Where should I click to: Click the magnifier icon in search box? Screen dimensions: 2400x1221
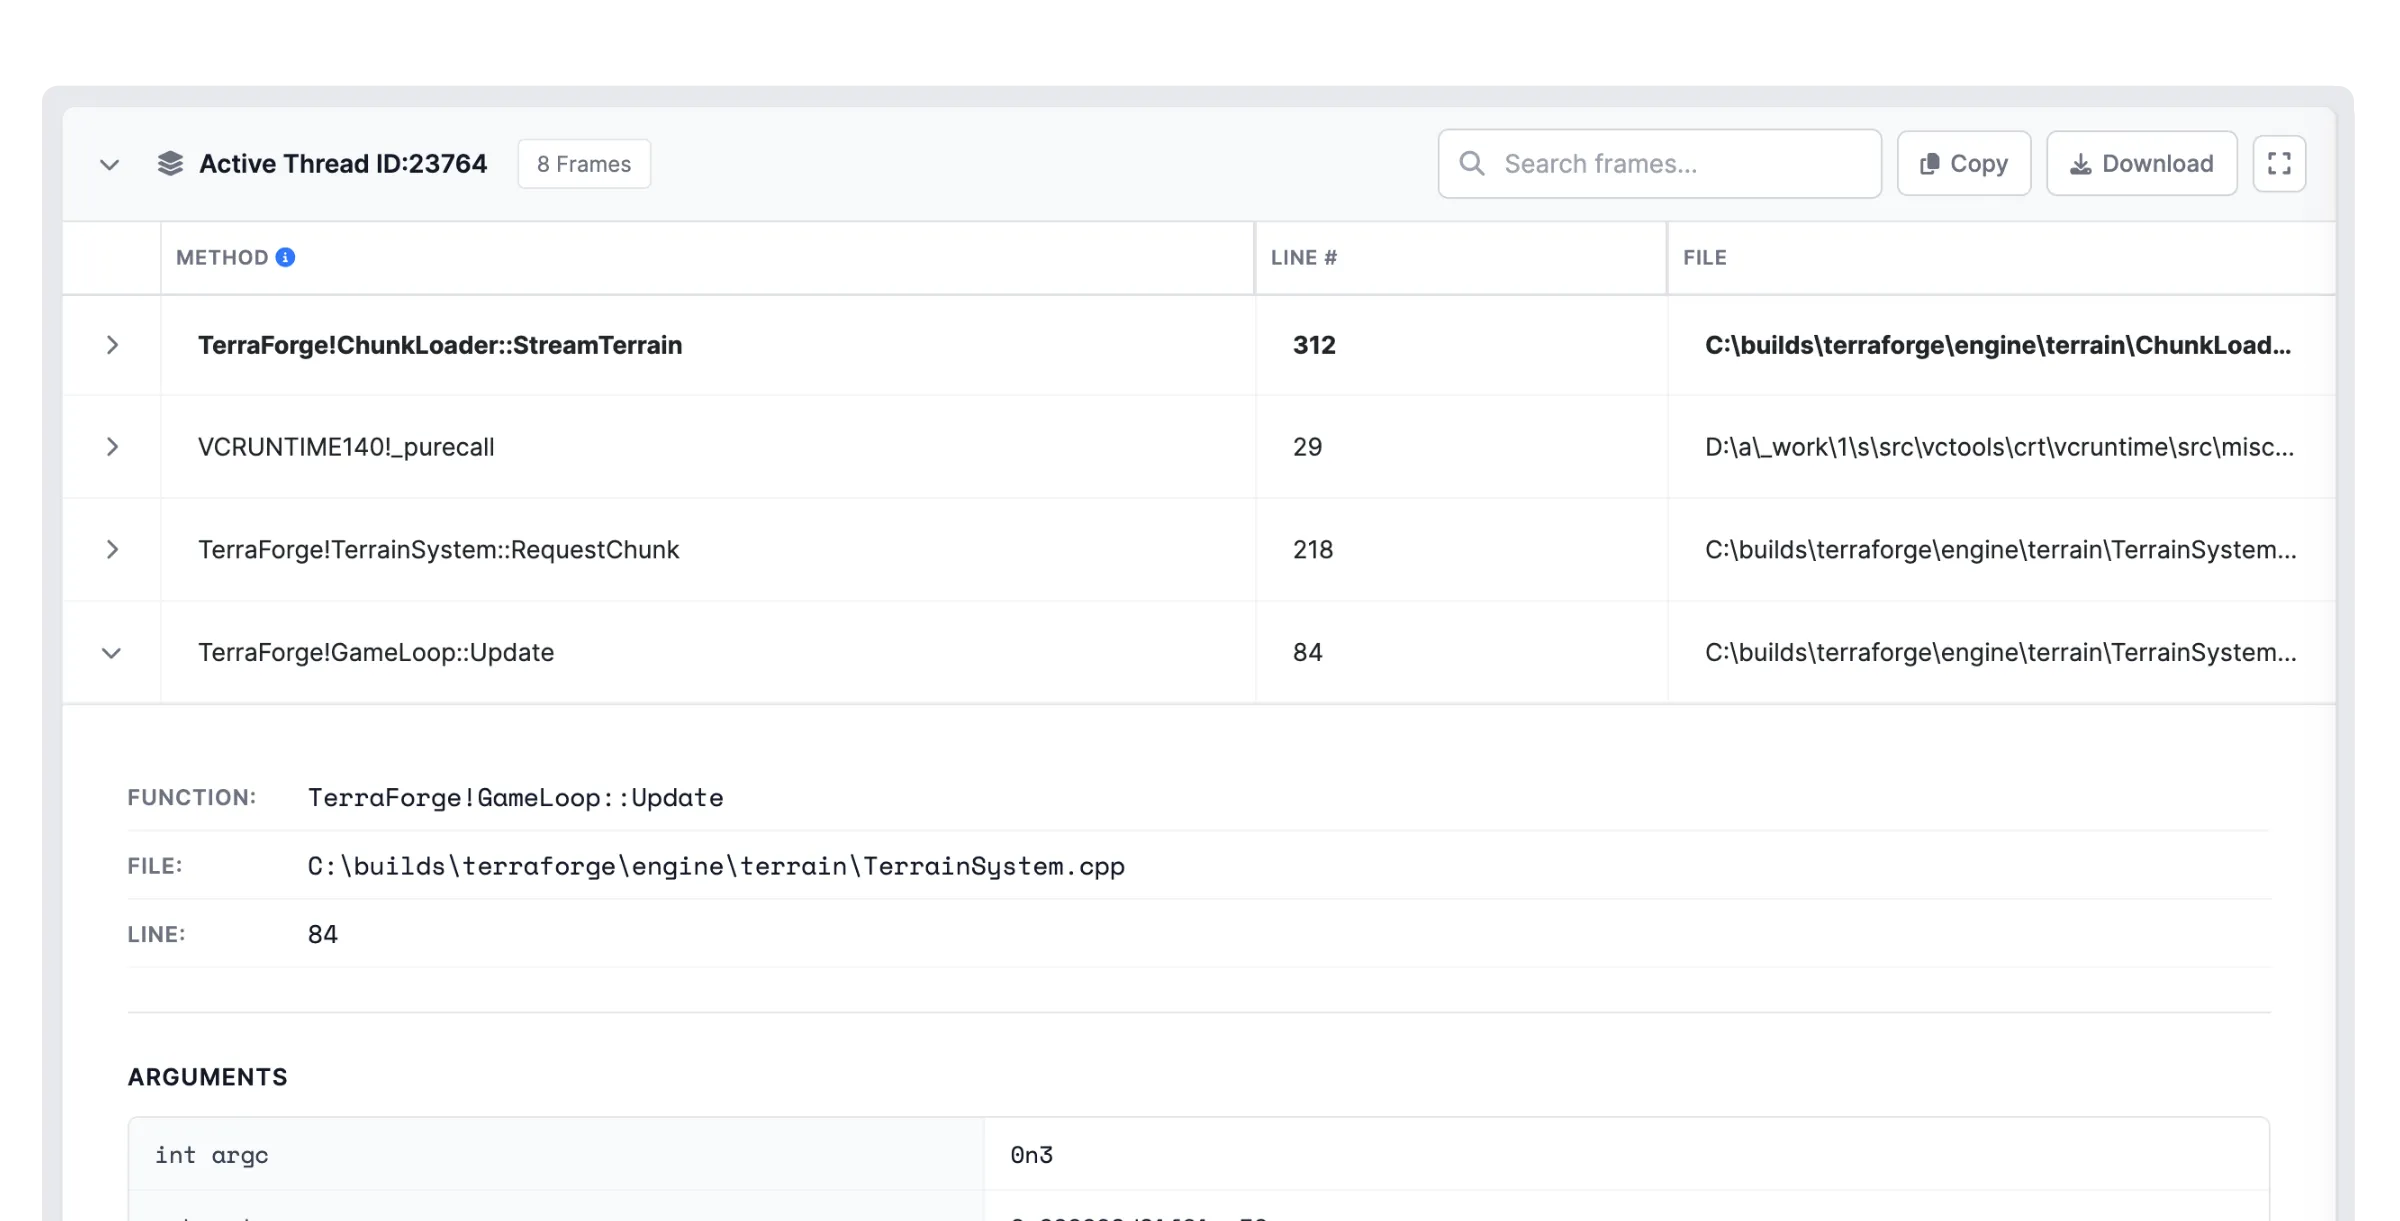1472,163
